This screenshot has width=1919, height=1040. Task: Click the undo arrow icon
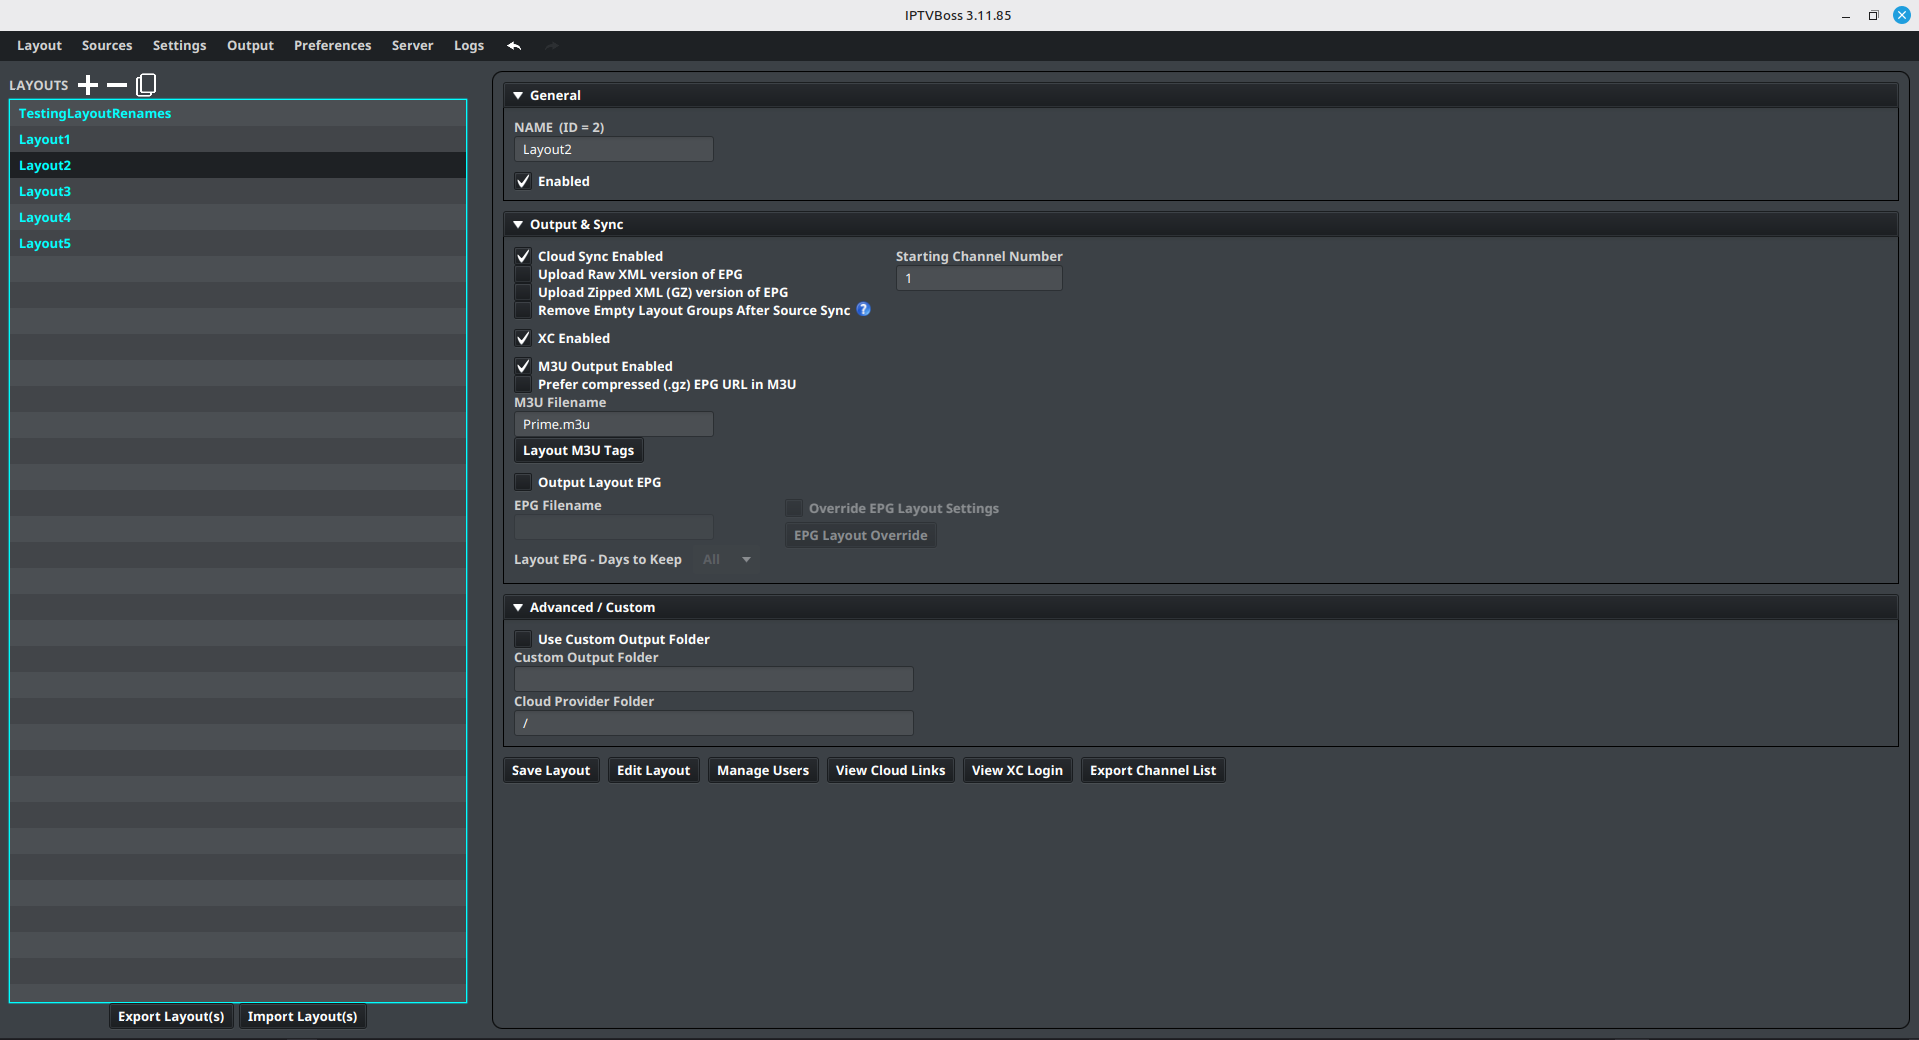514,45
